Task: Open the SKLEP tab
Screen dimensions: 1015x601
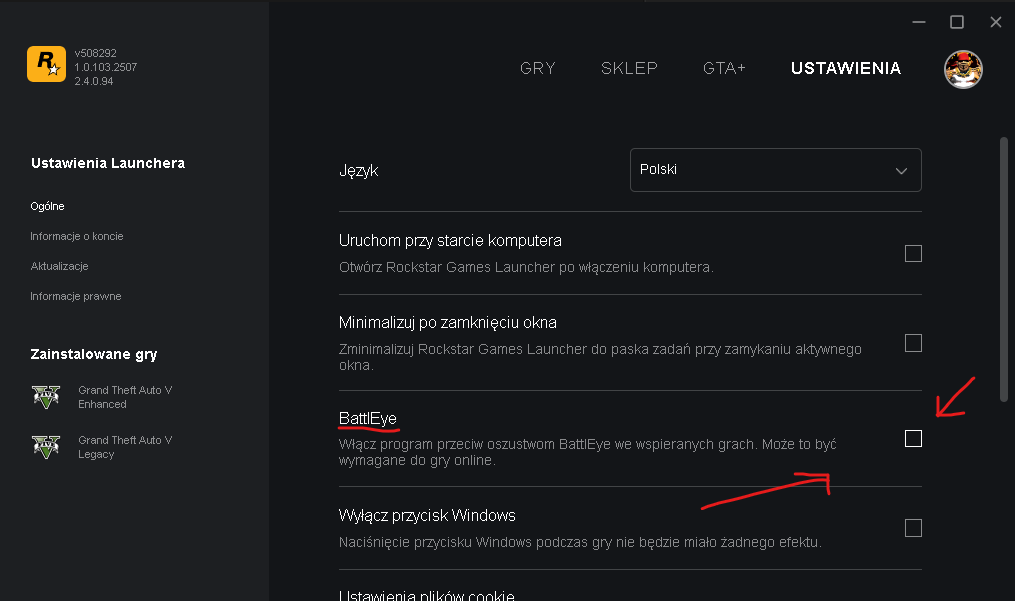Action: click(629, 69)
